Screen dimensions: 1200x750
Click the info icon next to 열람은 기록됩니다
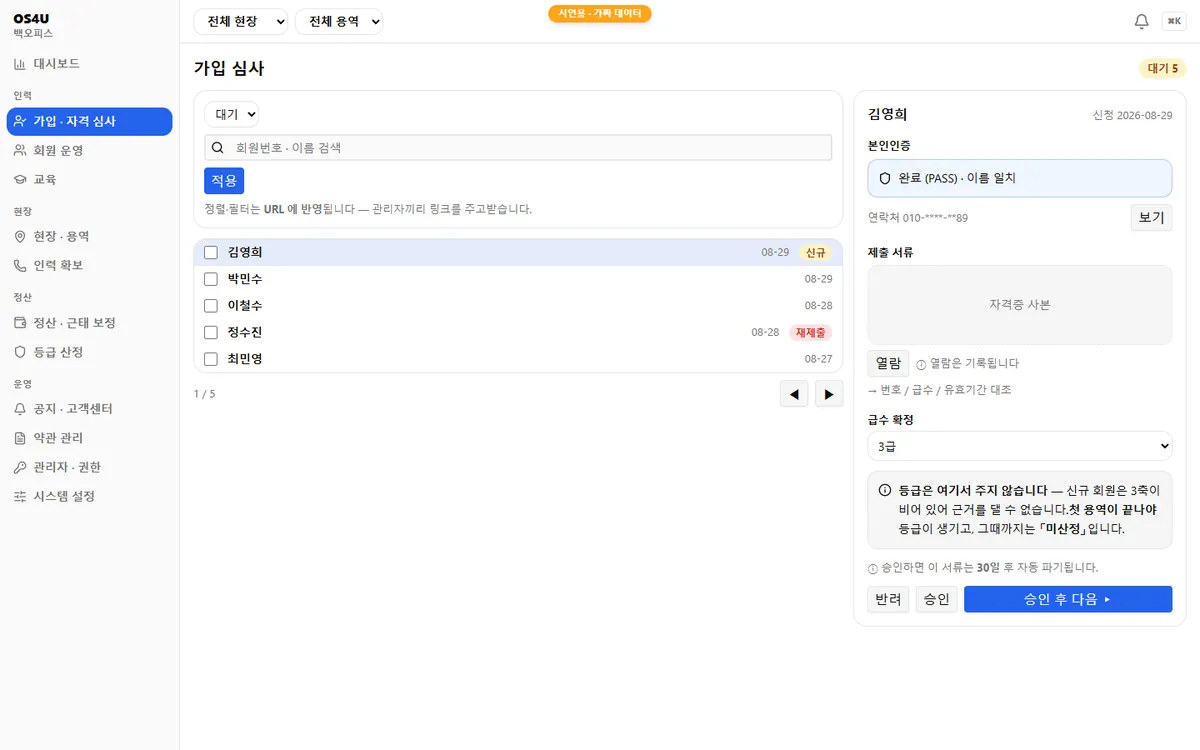pyautogui.click(x=921, y=364)
